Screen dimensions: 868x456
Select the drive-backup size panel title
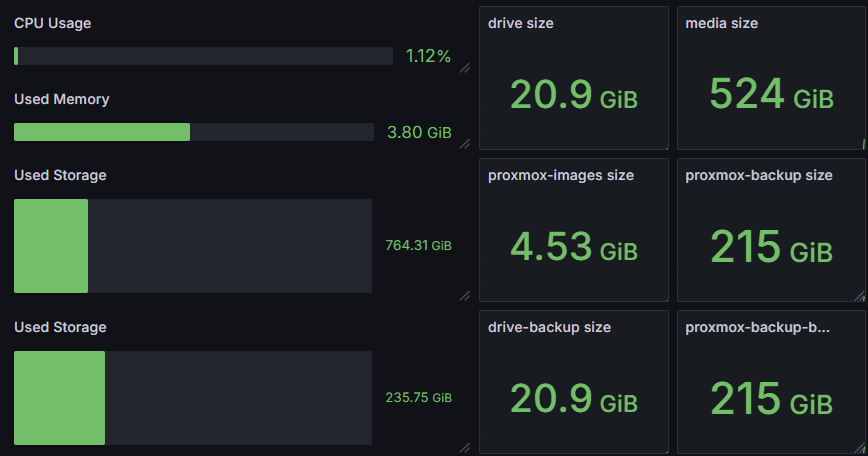click(549, 327)
